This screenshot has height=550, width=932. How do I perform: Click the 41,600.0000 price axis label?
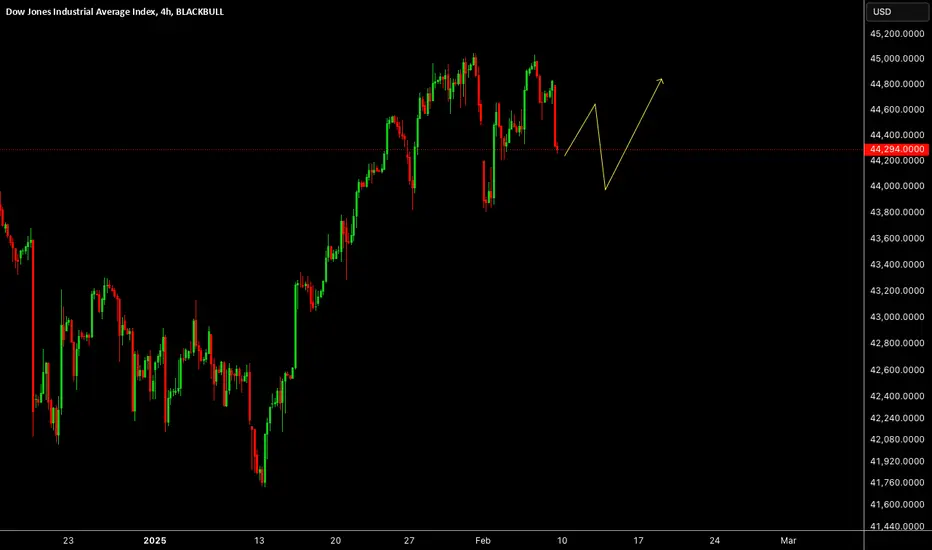click(897, 505)
